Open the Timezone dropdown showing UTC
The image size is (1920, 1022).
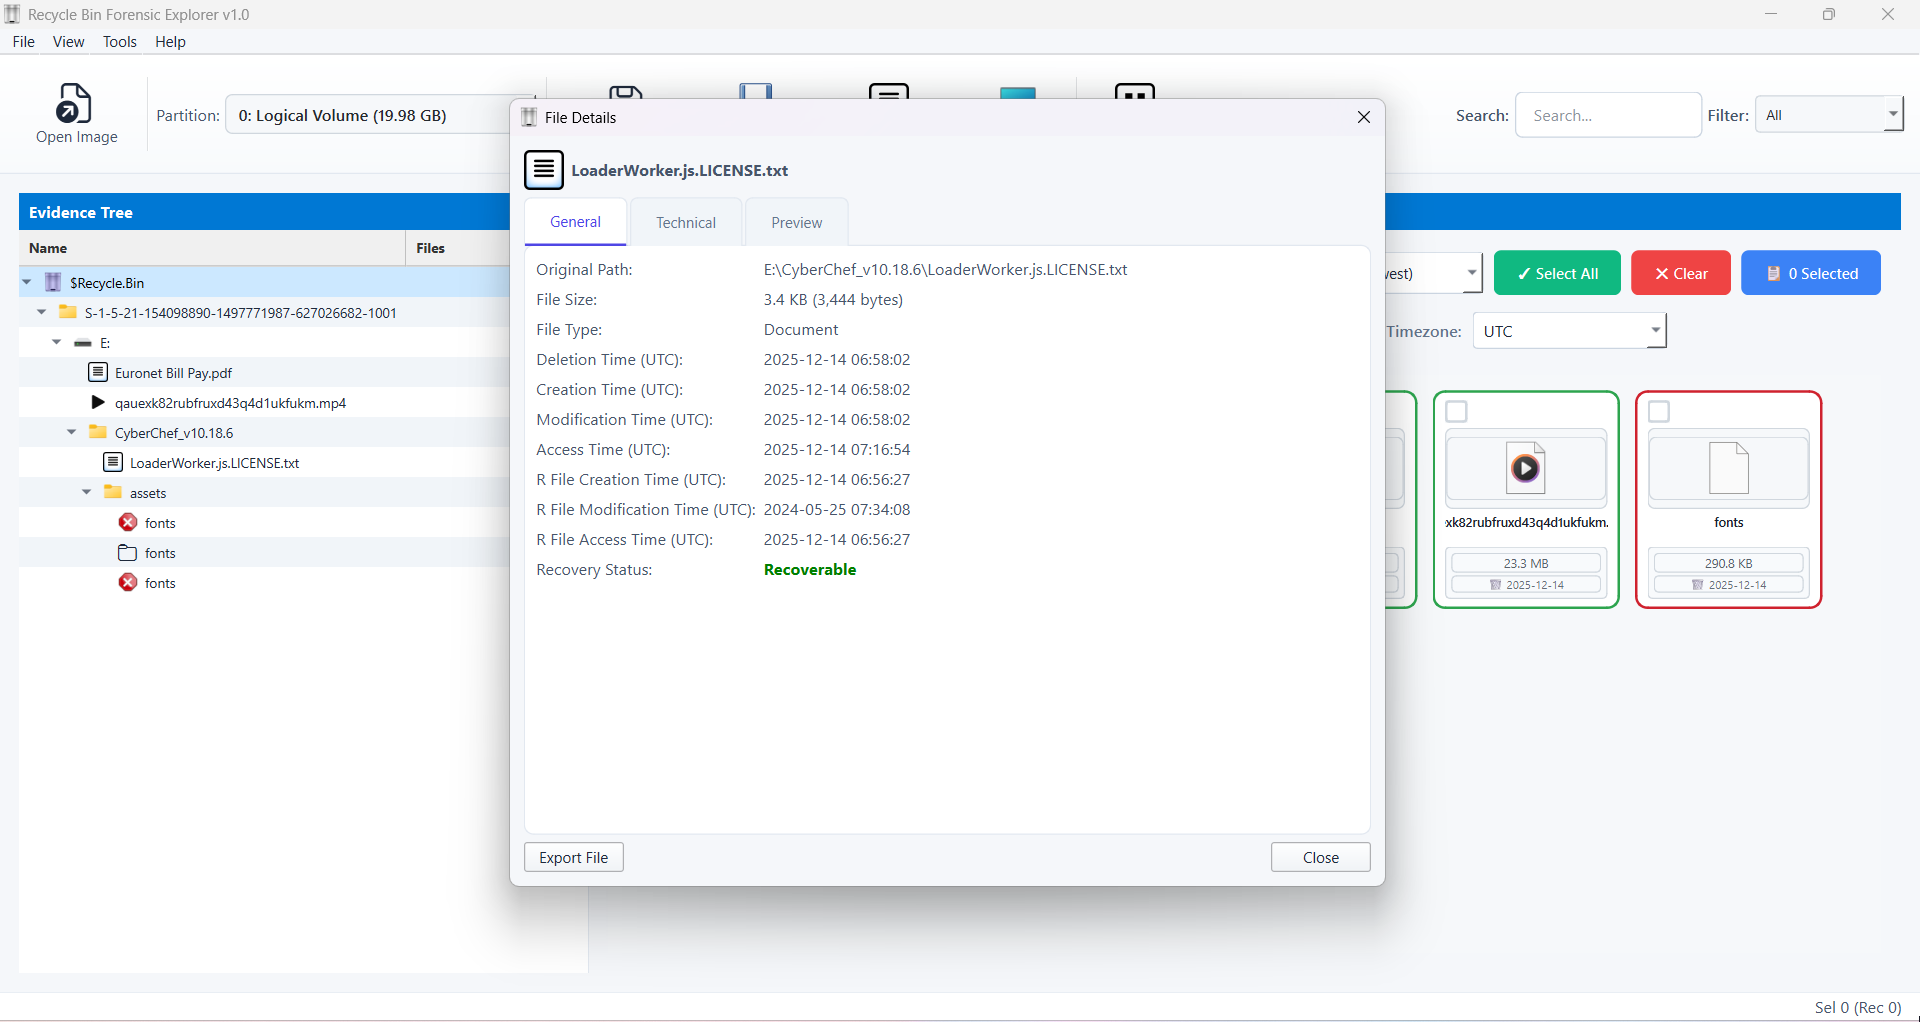click(1568, 330)
